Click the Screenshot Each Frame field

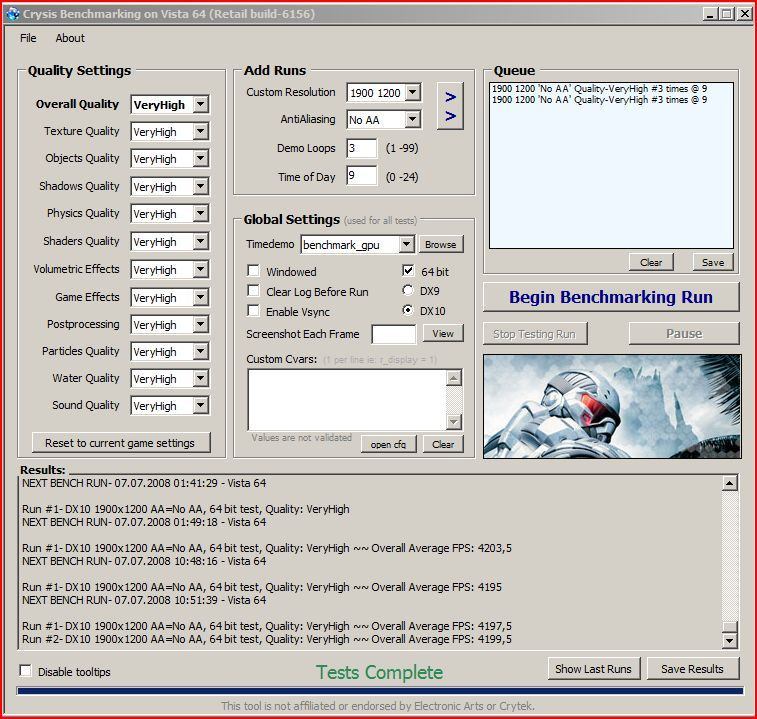coord(393,334)
